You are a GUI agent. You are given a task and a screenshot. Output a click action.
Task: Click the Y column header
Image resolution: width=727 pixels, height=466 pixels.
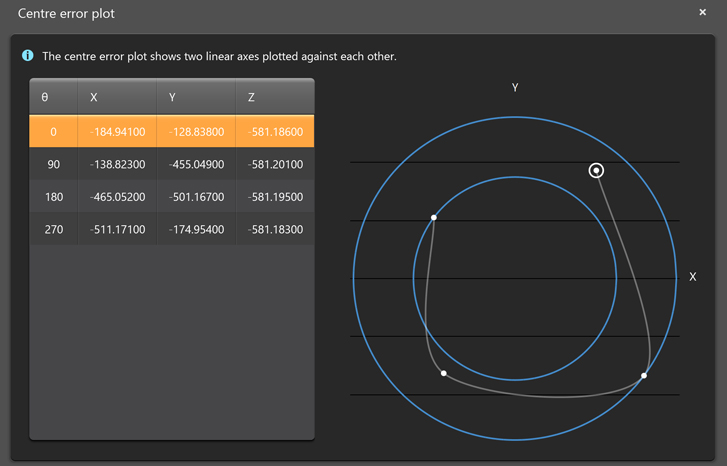coord(196,98)
